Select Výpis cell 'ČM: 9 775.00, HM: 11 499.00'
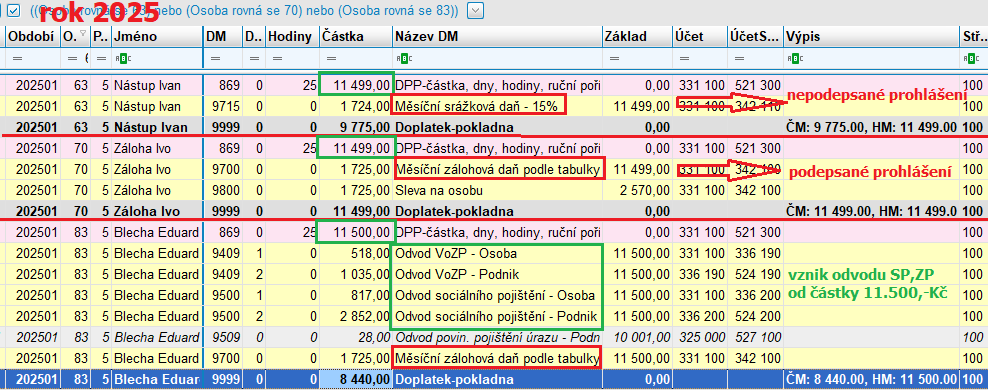 click(871, 127)
